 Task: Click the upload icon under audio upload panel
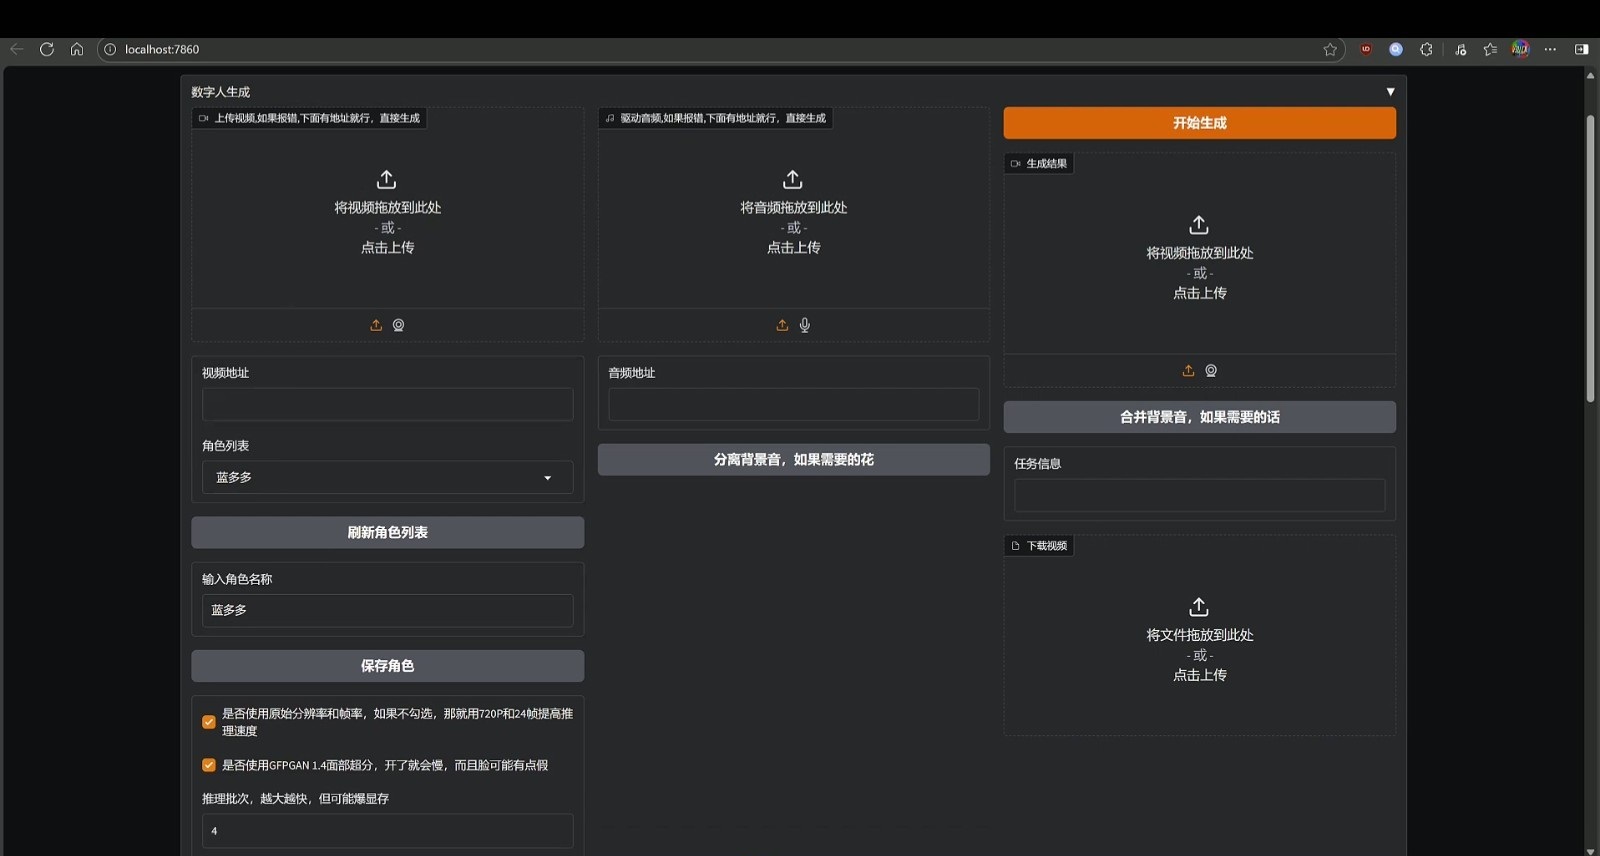pos(782,325)
